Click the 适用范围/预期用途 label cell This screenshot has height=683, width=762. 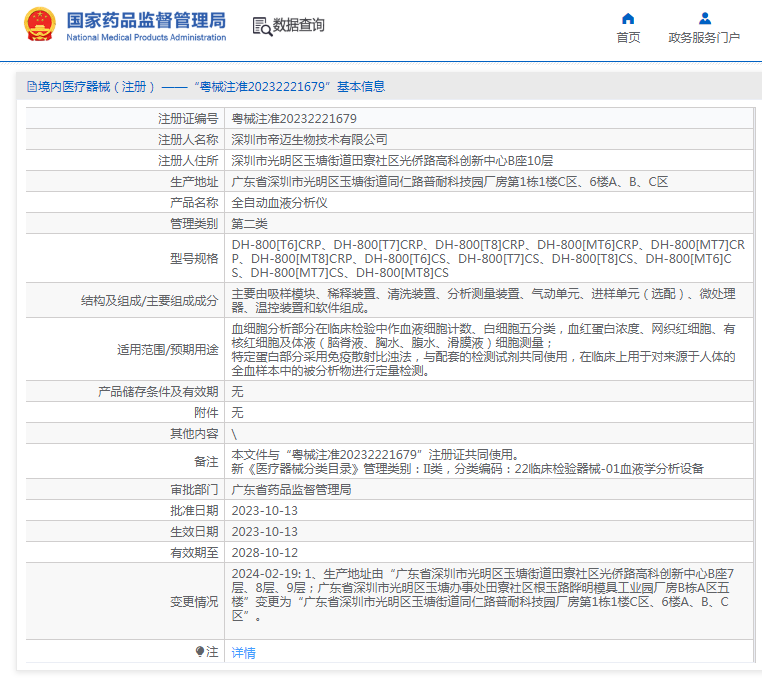pyautogui.click(x=125, y=350)
